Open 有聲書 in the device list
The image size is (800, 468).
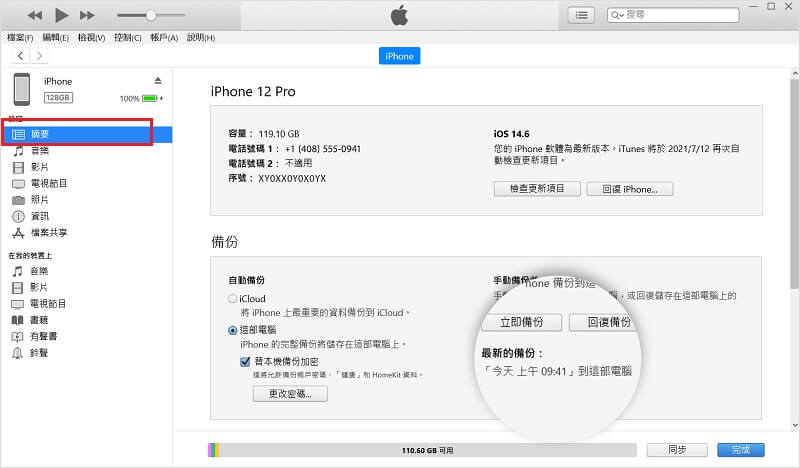tap(44, 336)
